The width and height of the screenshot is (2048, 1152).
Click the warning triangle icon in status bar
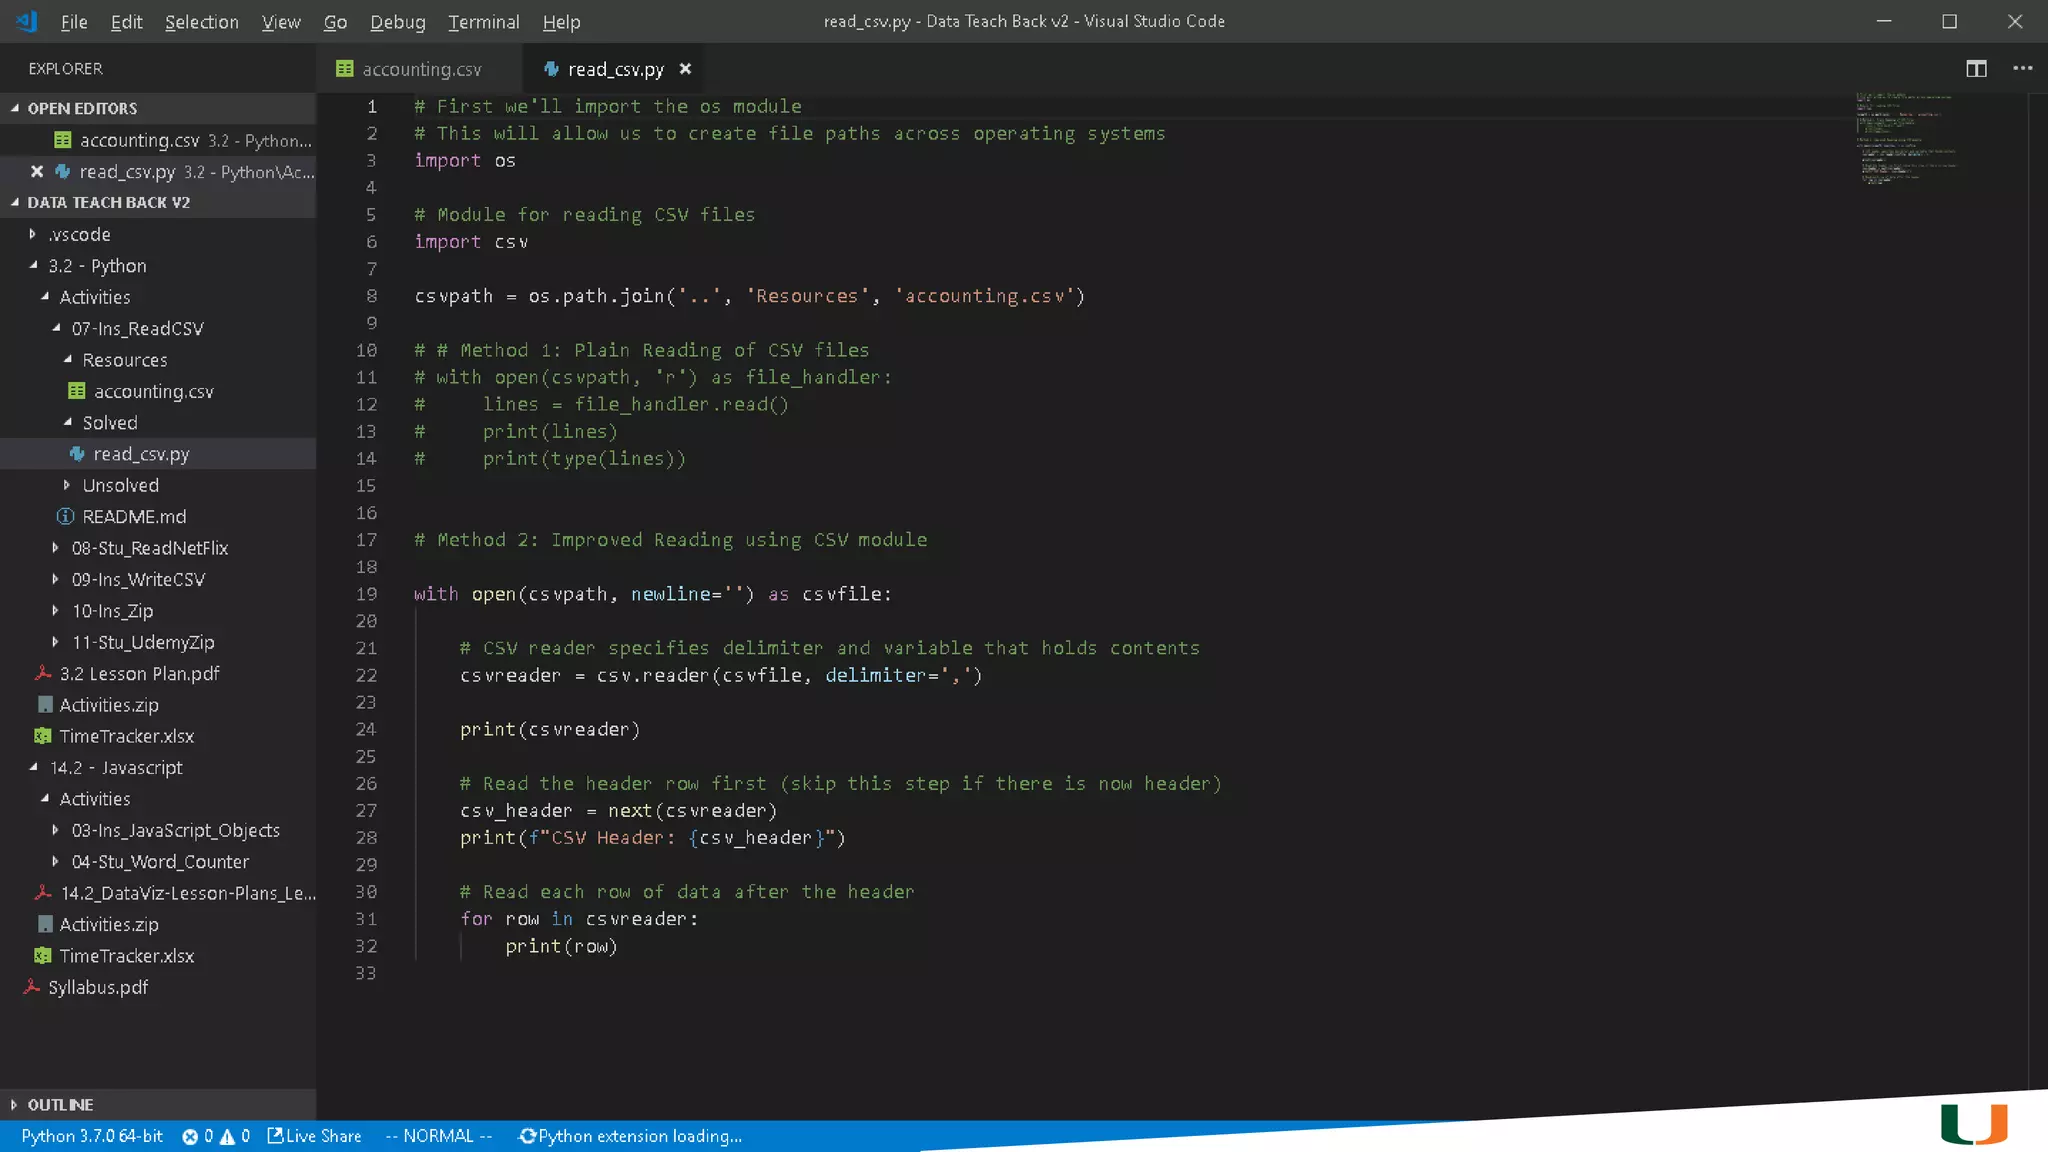click(x=227, y=1137)
